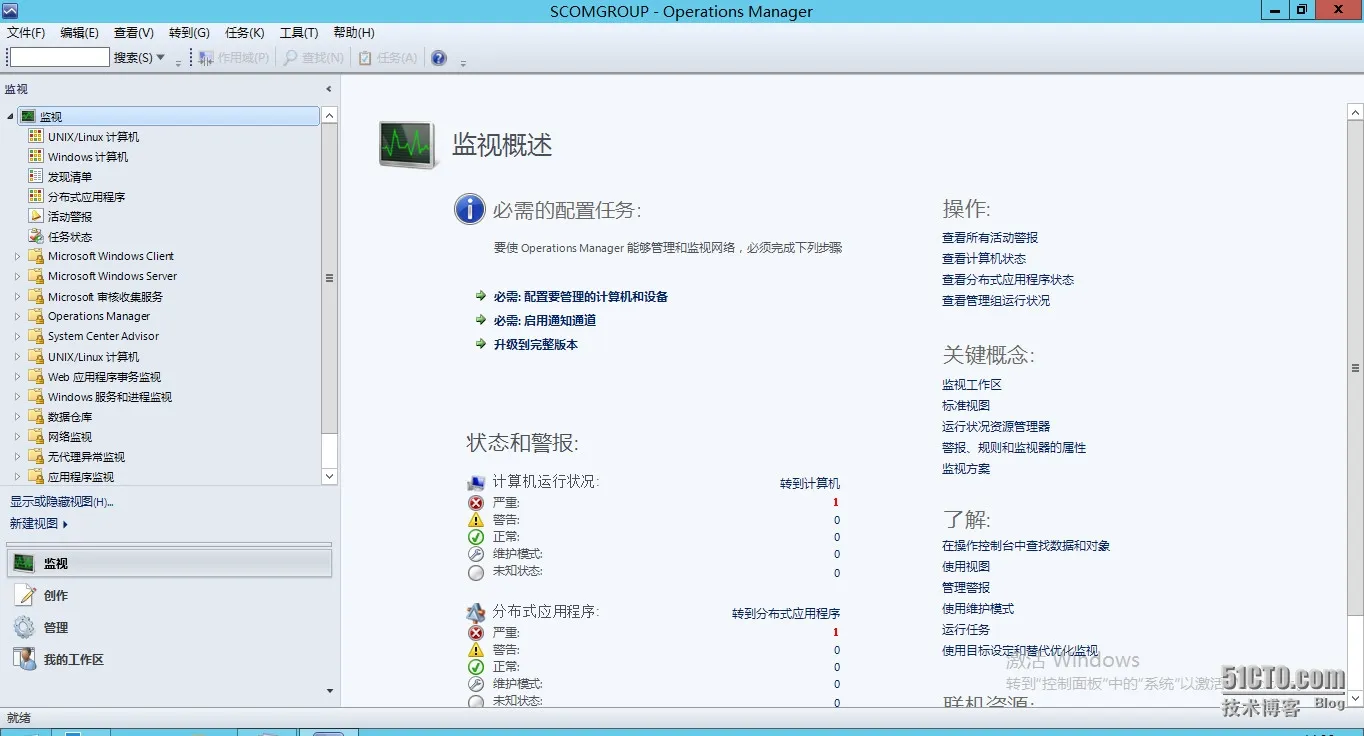Click the yellow 警告 icon under 计算机运行状况

(476, 520)
